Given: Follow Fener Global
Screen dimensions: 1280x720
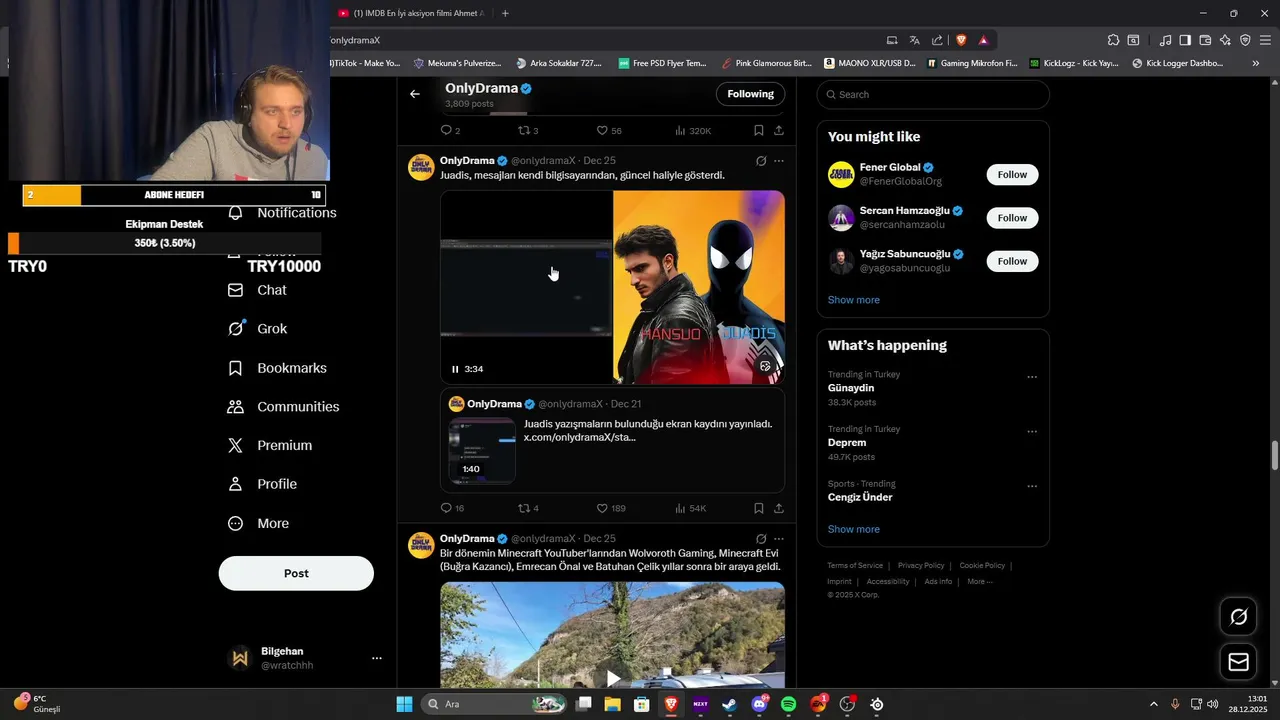Looking at the screenshot, I should pos(1012,174).
